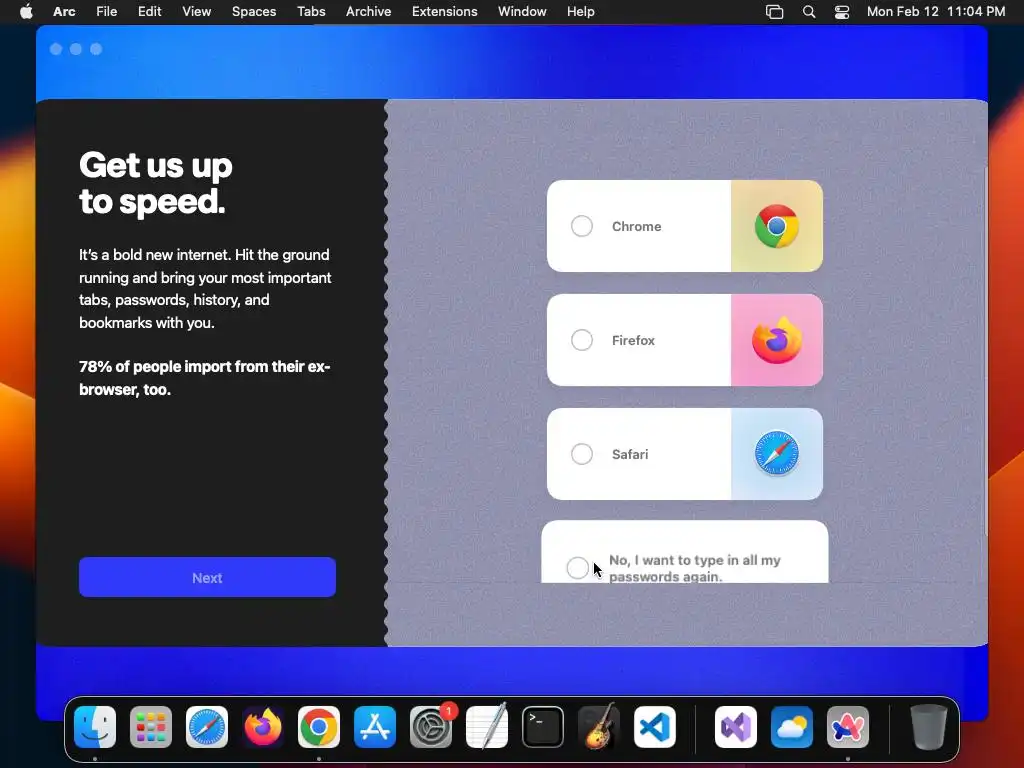Open the cloud weather app from the Dock
Screen dimensions: 1024x768
[792, 727]
